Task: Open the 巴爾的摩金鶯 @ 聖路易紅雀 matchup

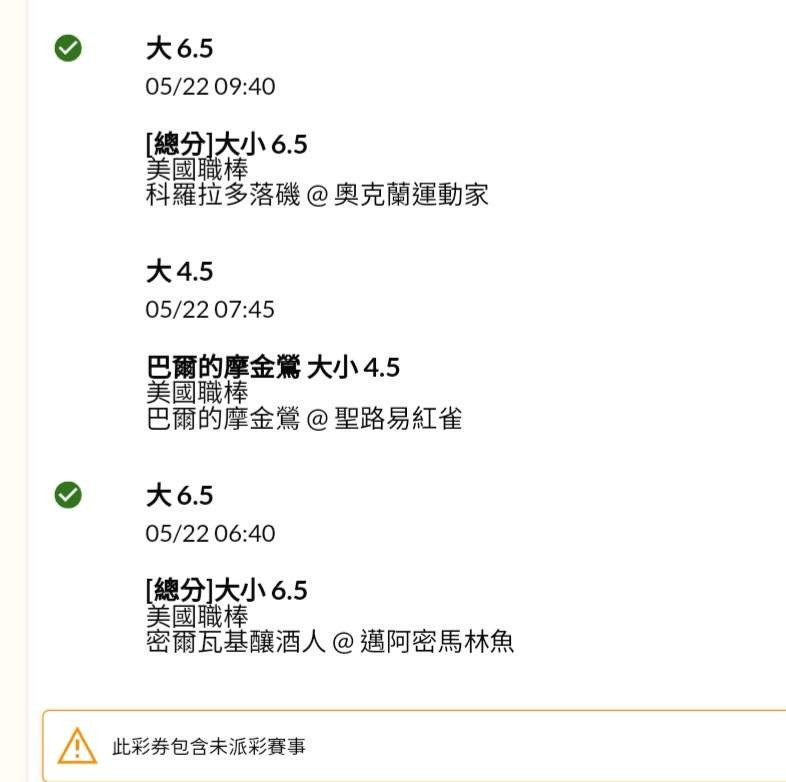Action: [304, 418]
